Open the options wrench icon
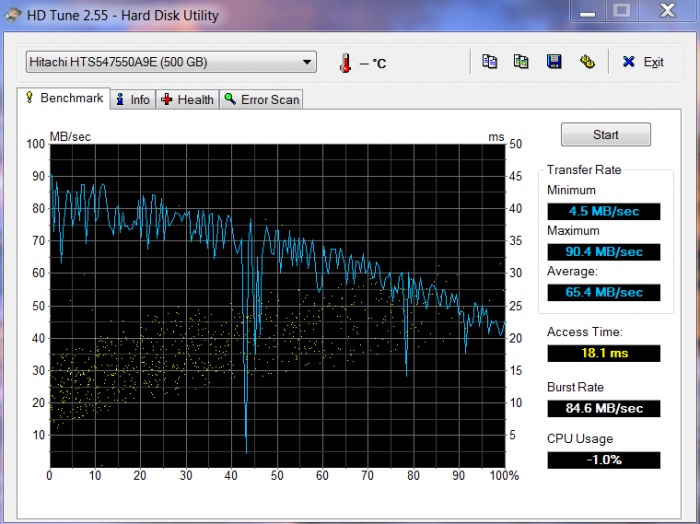 coord(587,62)
